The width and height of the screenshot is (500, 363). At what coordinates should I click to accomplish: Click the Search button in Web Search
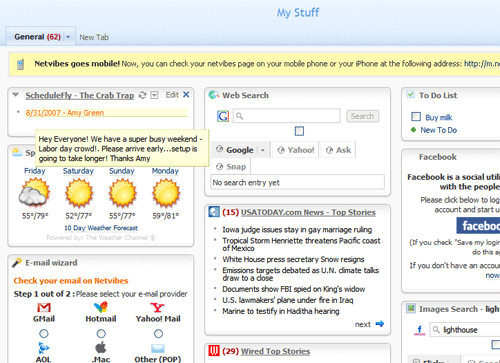362,116
